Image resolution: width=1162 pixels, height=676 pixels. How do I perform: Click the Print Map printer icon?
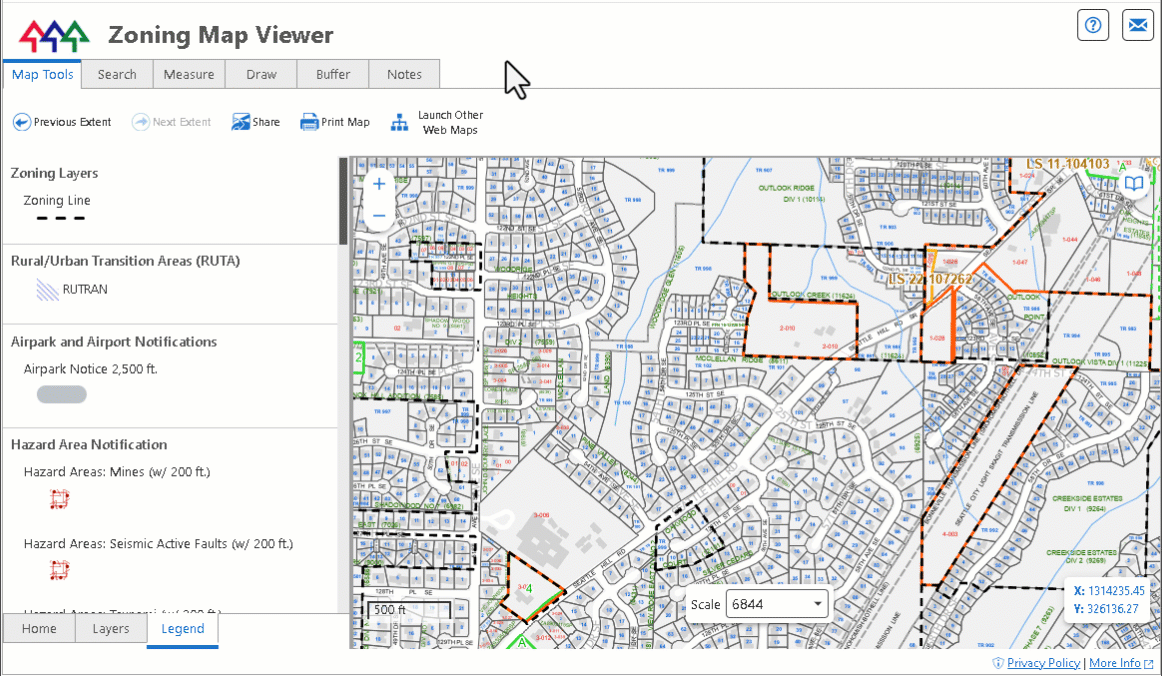[309, 122]
